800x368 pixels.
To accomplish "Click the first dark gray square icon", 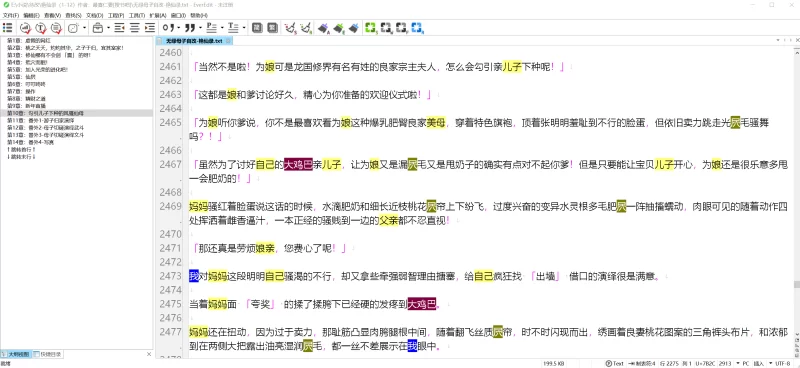I will (x=257, y=28).
